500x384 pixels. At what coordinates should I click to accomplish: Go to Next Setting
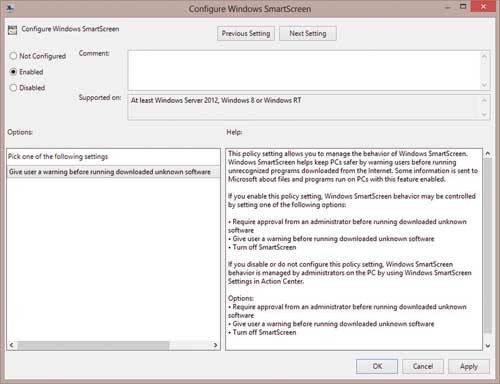pyautogui.click(x=308, y=34)
